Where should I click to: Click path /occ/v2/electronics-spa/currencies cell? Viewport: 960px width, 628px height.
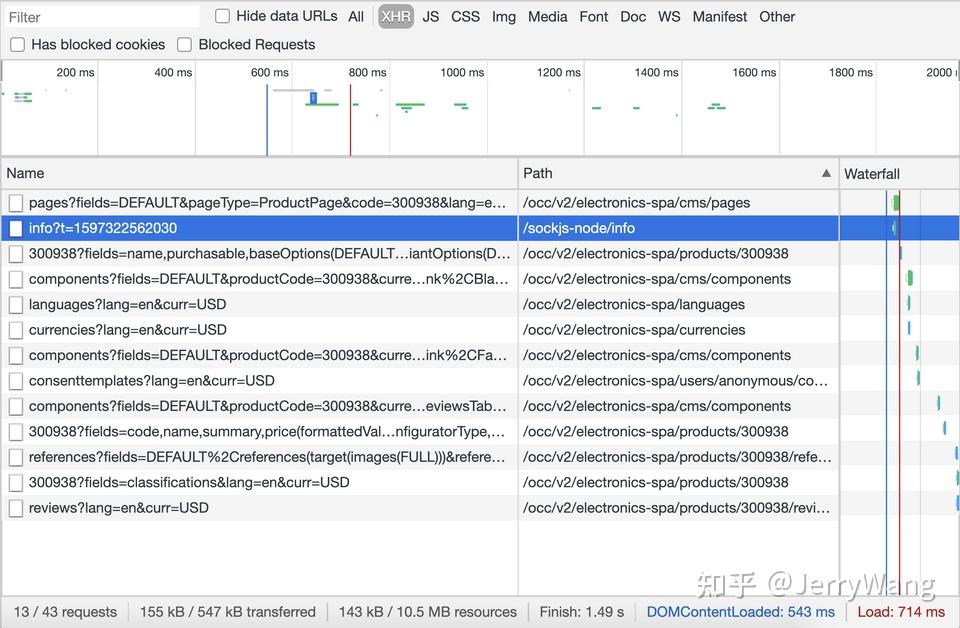pyautogui.click(x=678, y=330)
